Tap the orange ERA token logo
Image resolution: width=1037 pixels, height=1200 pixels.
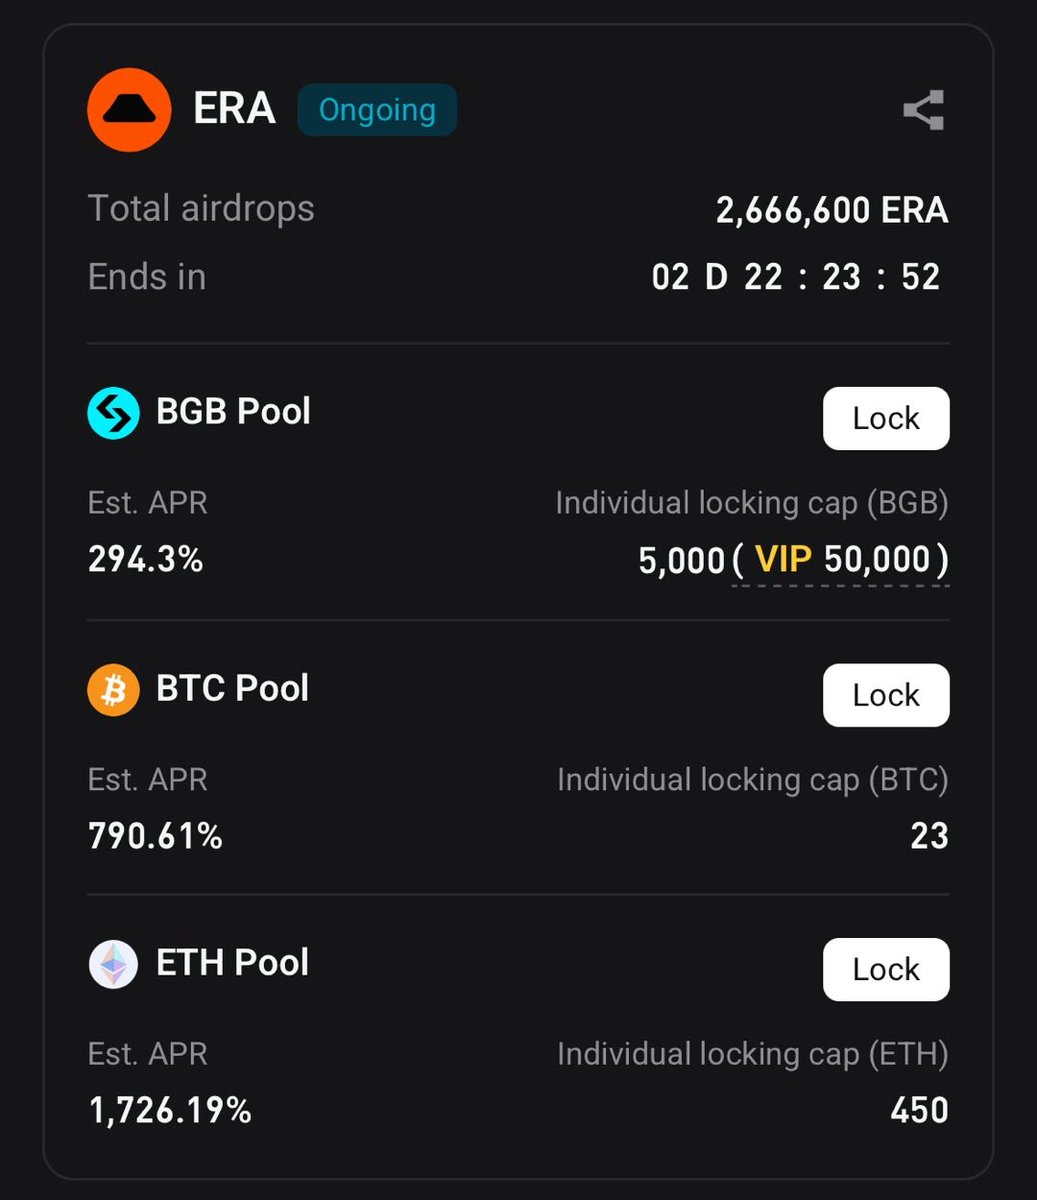click(129, 110)
